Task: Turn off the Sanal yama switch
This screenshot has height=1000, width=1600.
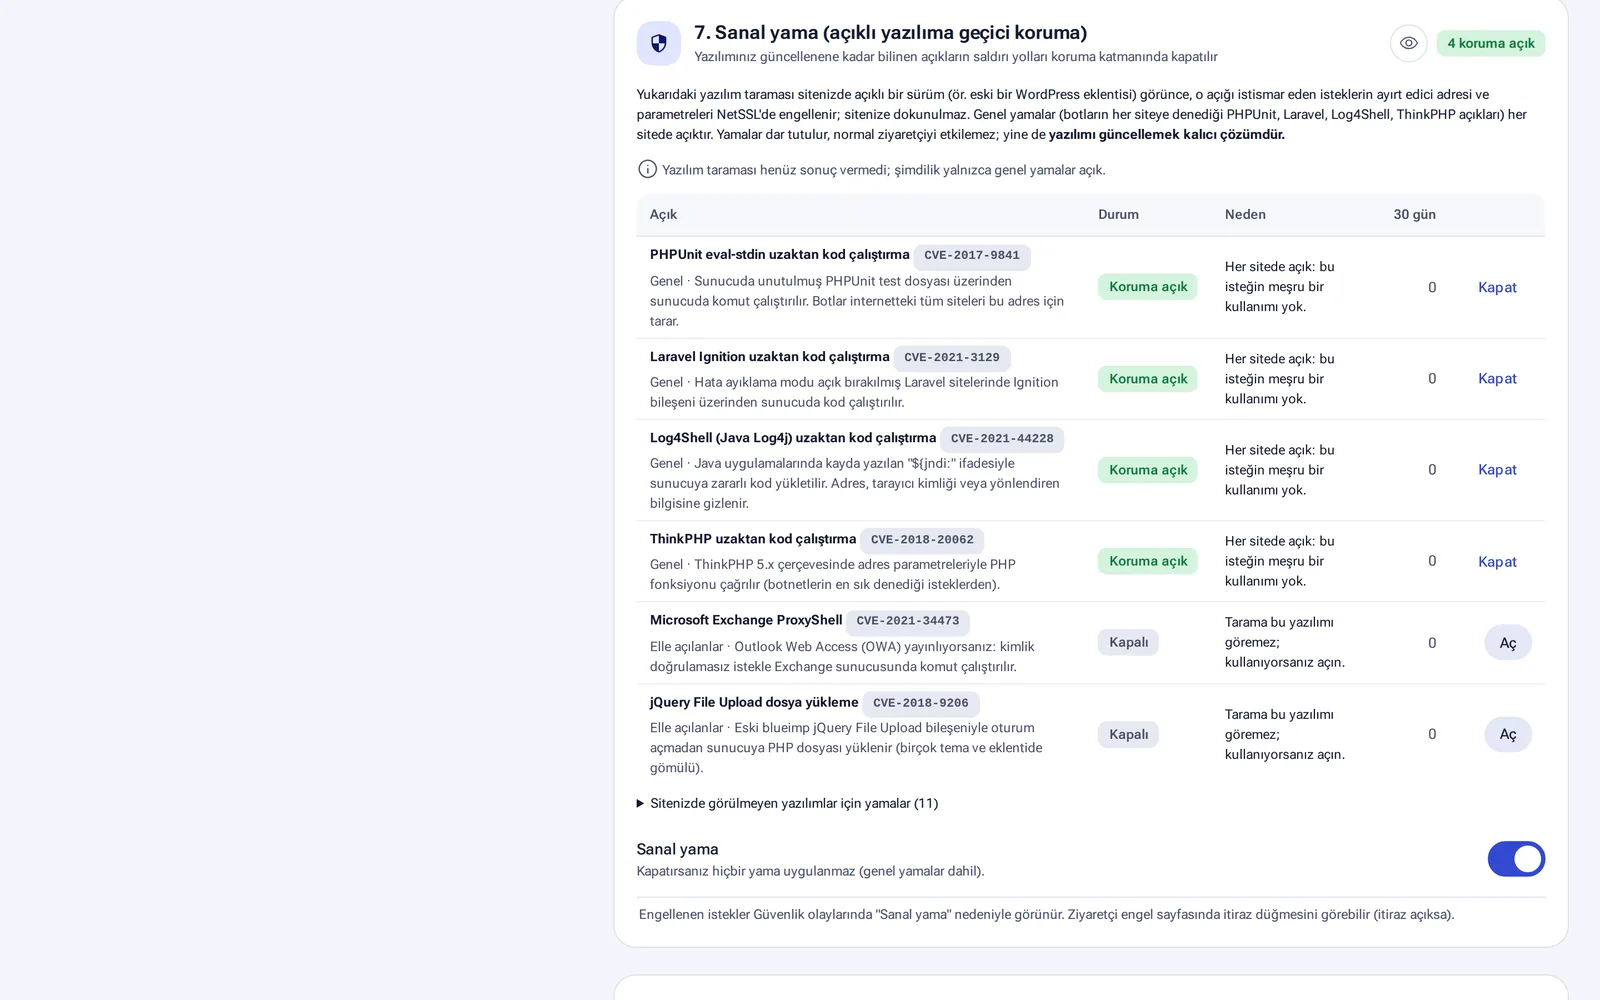Action: [1516, 859]
